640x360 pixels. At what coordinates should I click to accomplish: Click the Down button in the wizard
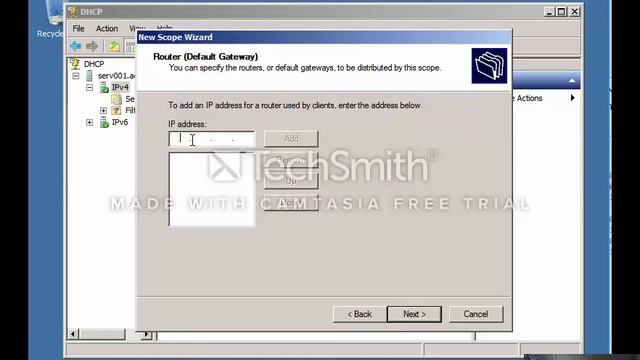(x=291, y=203)
